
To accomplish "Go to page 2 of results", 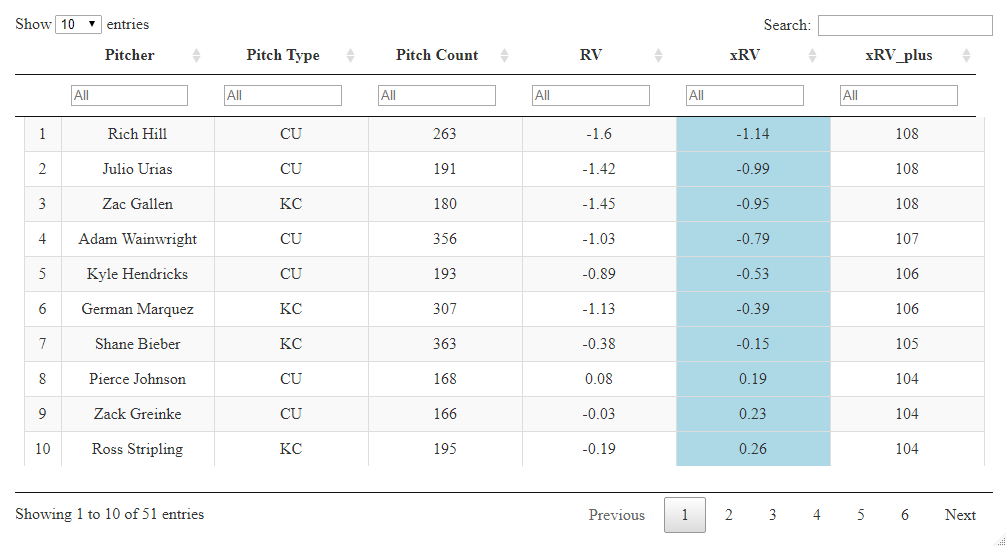I will coord(729,515).
